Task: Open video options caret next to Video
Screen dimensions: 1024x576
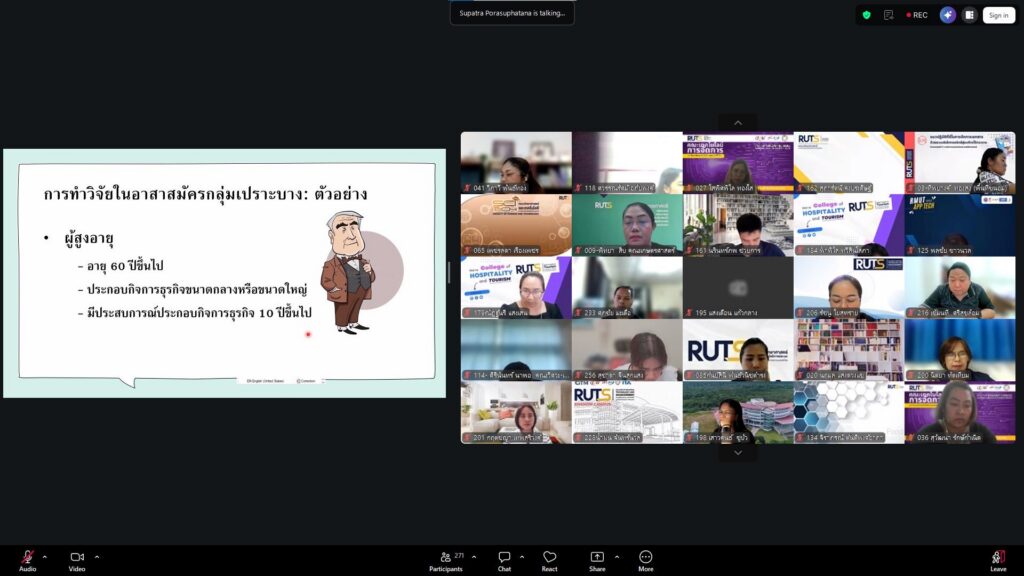Action: [96, 557]
